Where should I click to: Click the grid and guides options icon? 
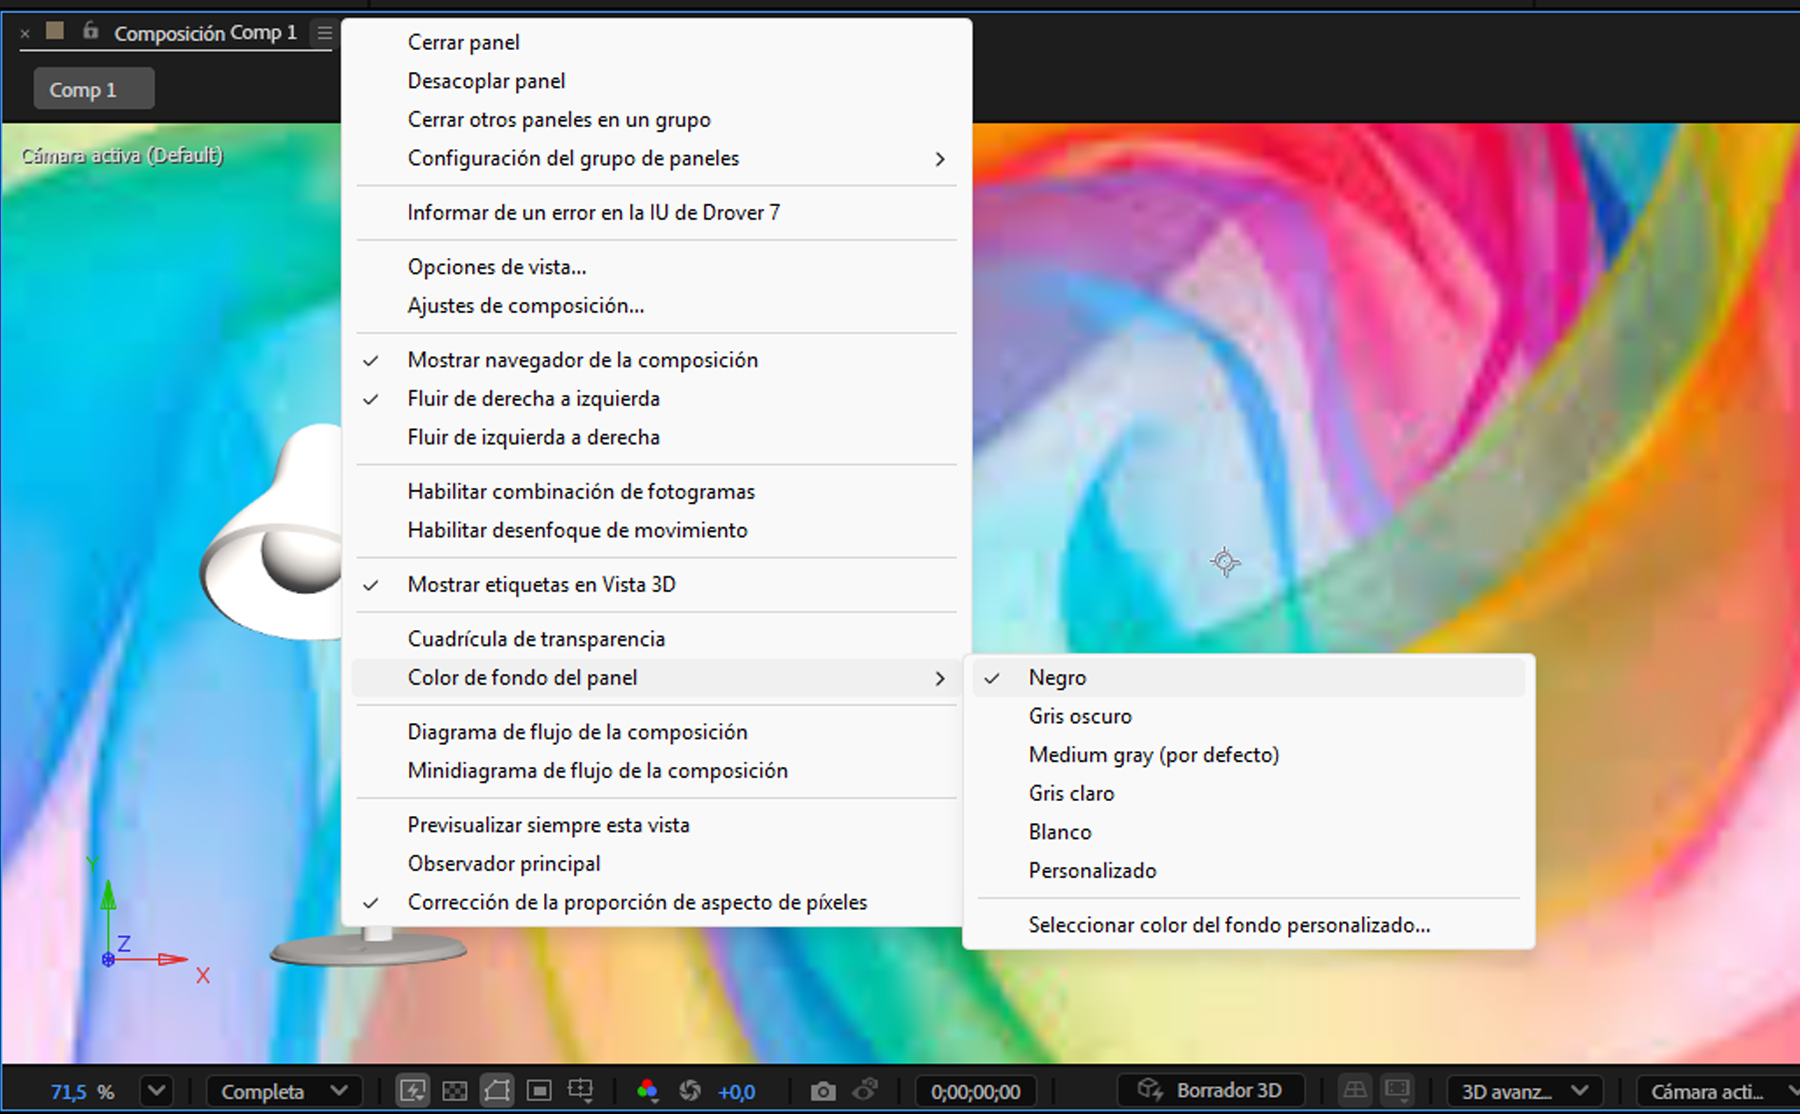point(581,1091)
